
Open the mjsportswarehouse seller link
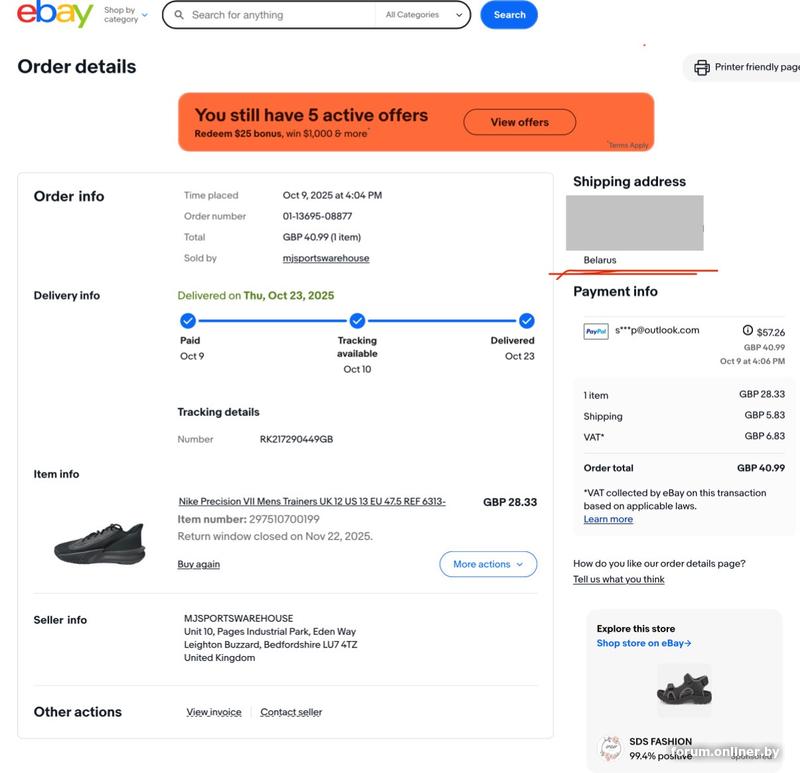326,258
